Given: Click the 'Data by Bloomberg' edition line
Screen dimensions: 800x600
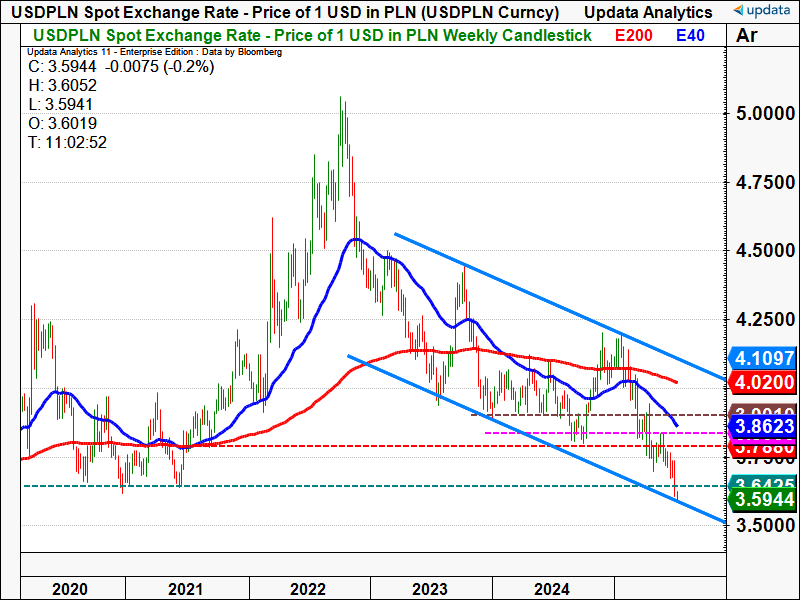Looking at the screenshot, I should pyautogui.click(x=154, y=52).
